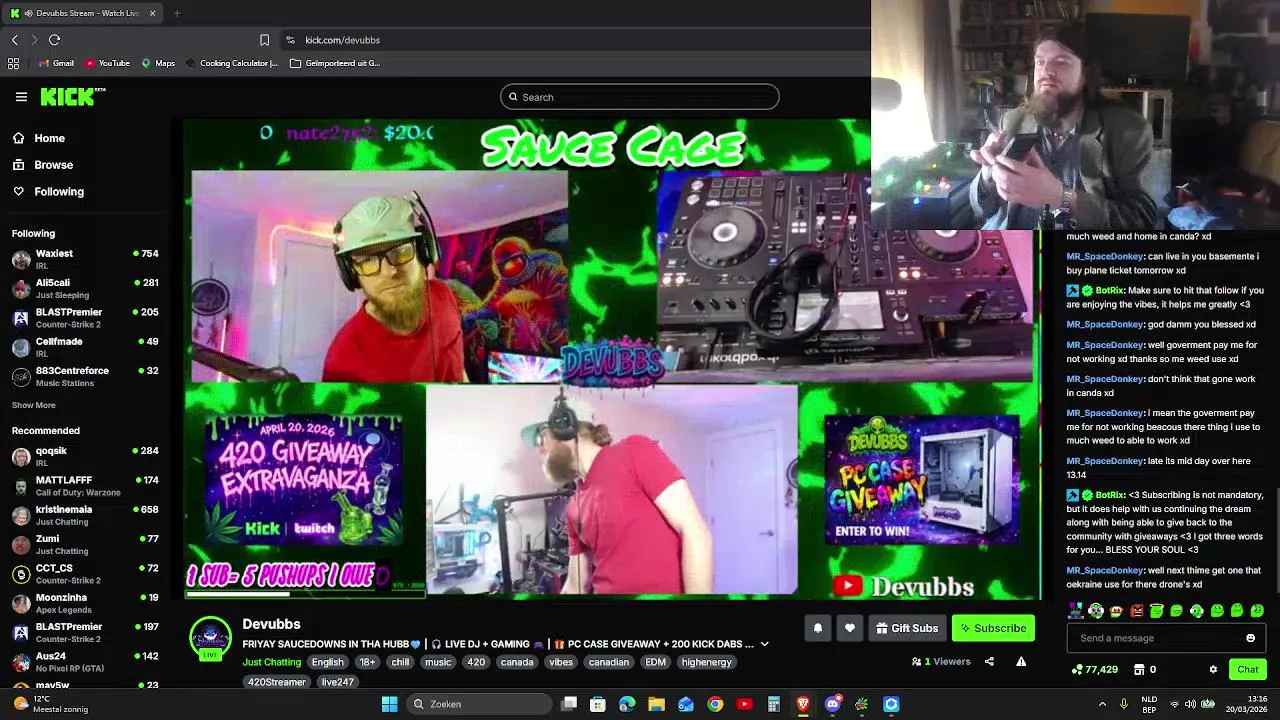Open the Cooking Calculator bookmark
The width and height of the screenshot is (1280, 720).
click(x=232, y=63)
